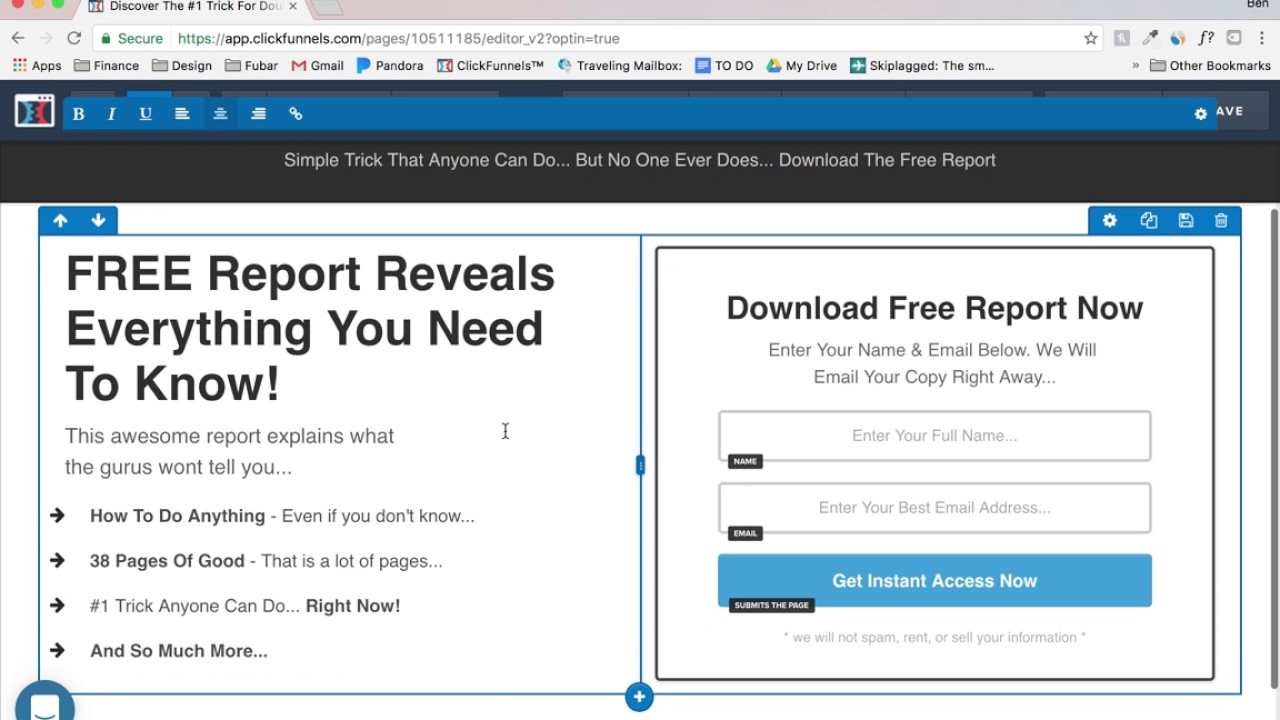Viewport: 1280px width, 720px height.
Task: Go back with the browser back arrow
Action: pyautogui.click(x=18, y=38)
